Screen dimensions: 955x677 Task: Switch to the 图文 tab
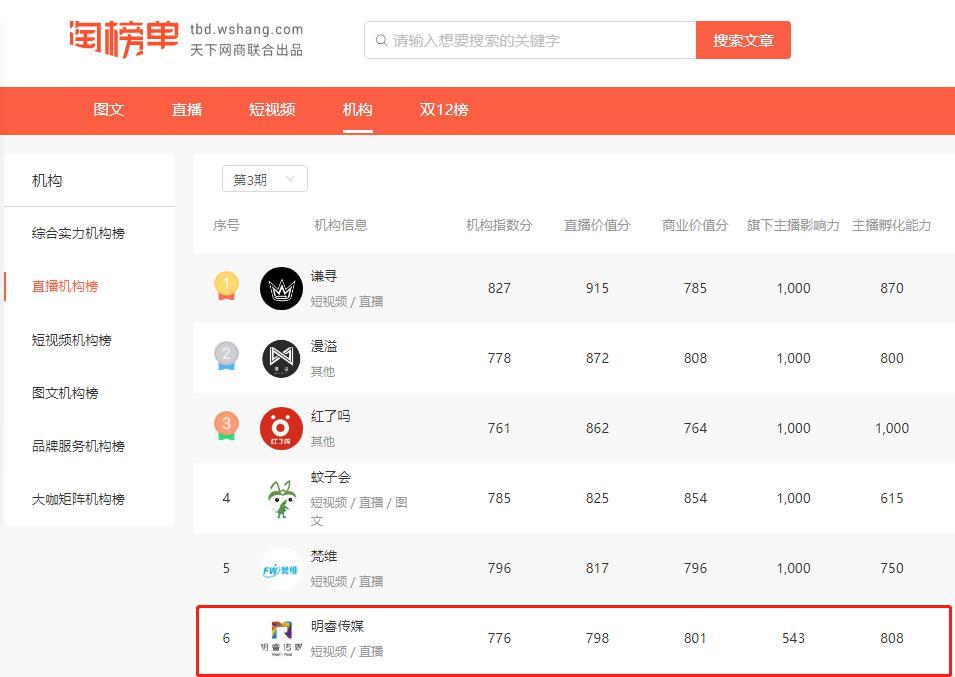click(x=108, y=110)
